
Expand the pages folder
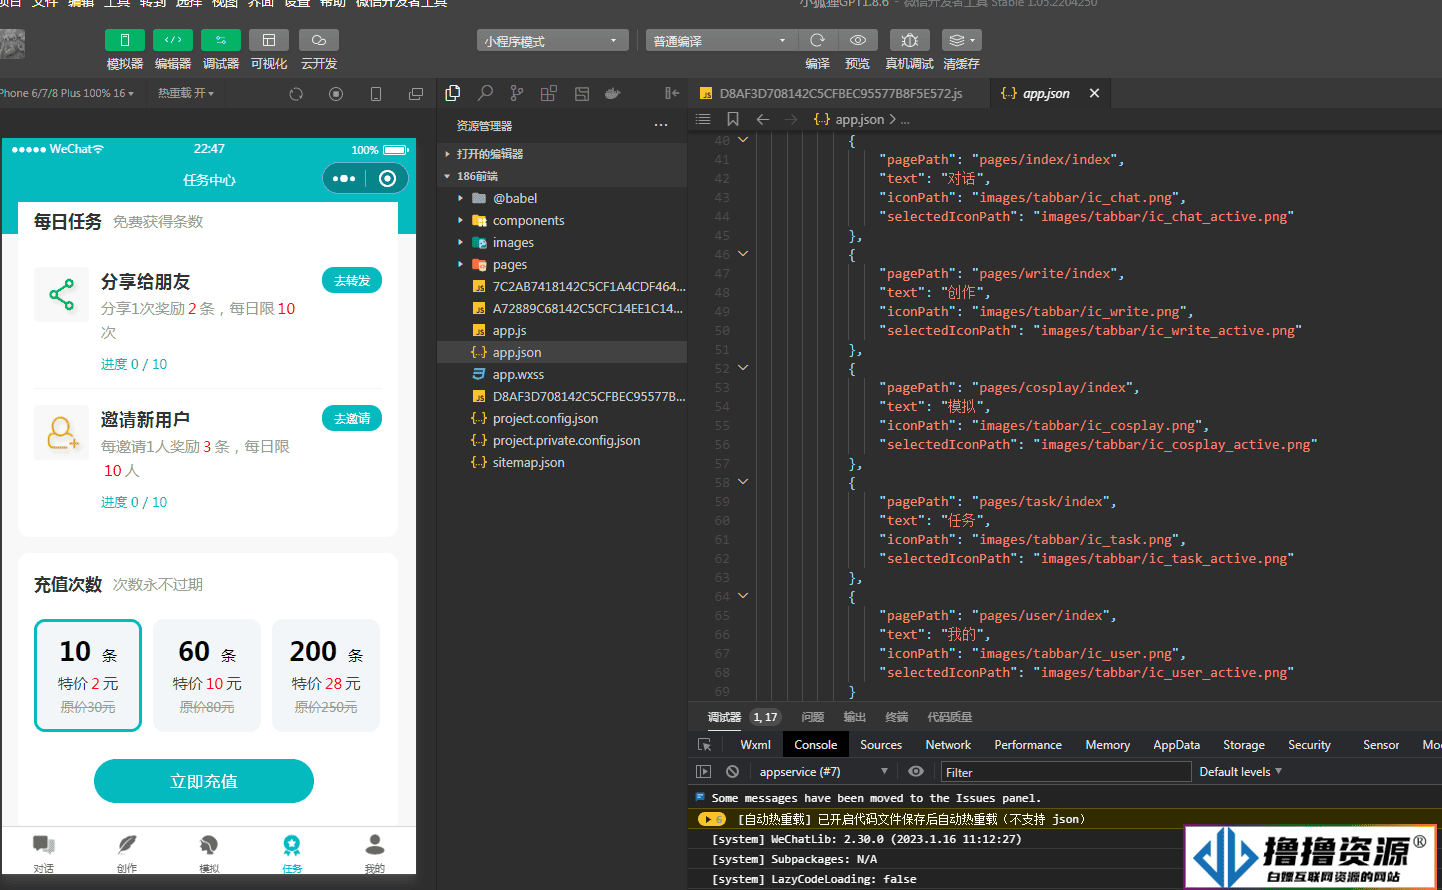562,264
